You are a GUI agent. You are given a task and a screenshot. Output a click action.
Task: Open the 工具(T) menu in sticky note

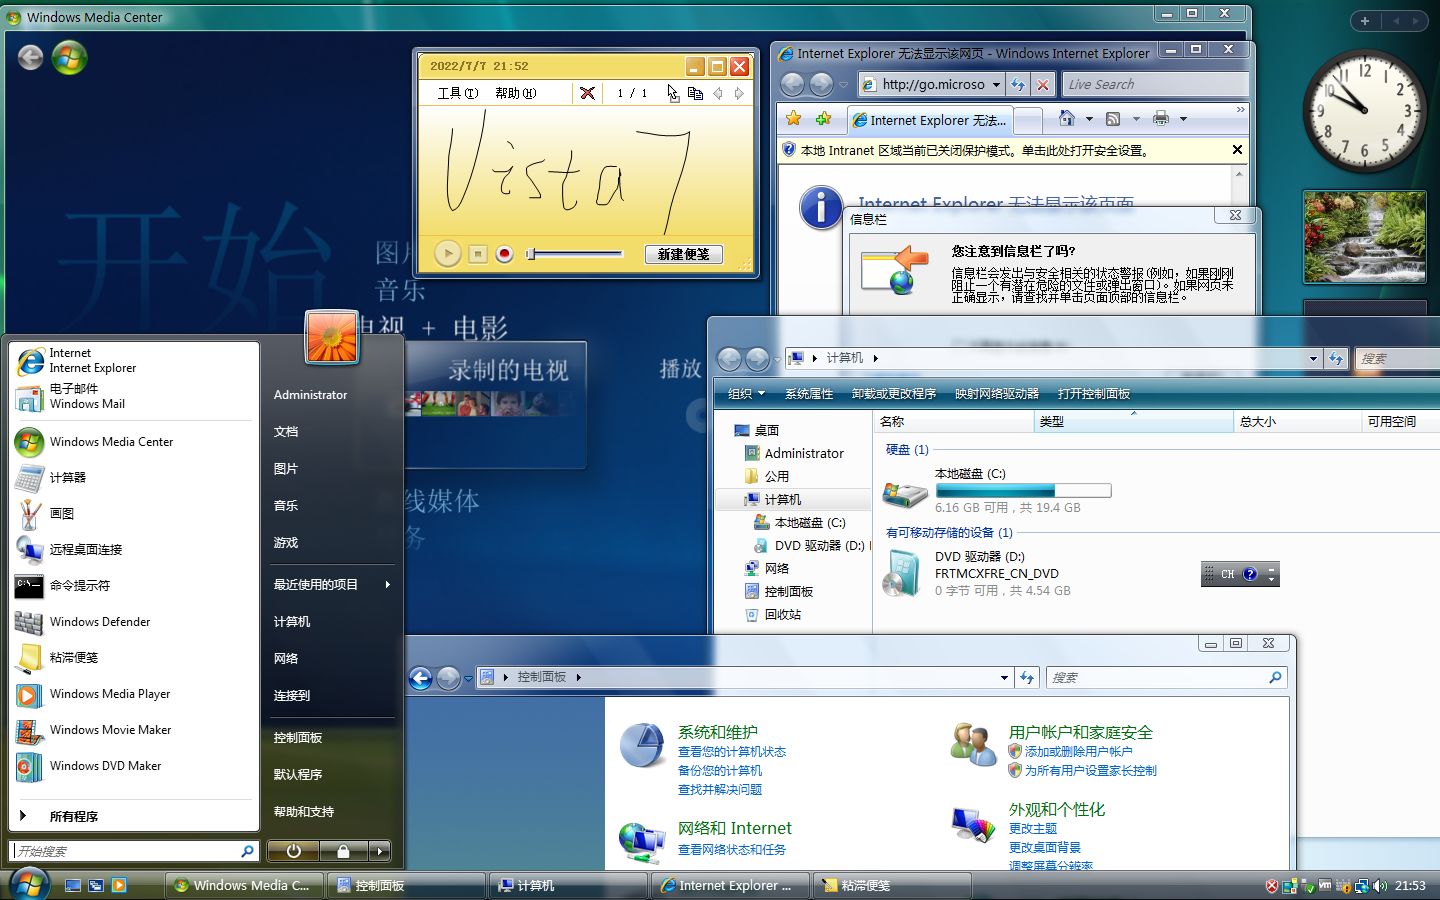coord(458,93)
